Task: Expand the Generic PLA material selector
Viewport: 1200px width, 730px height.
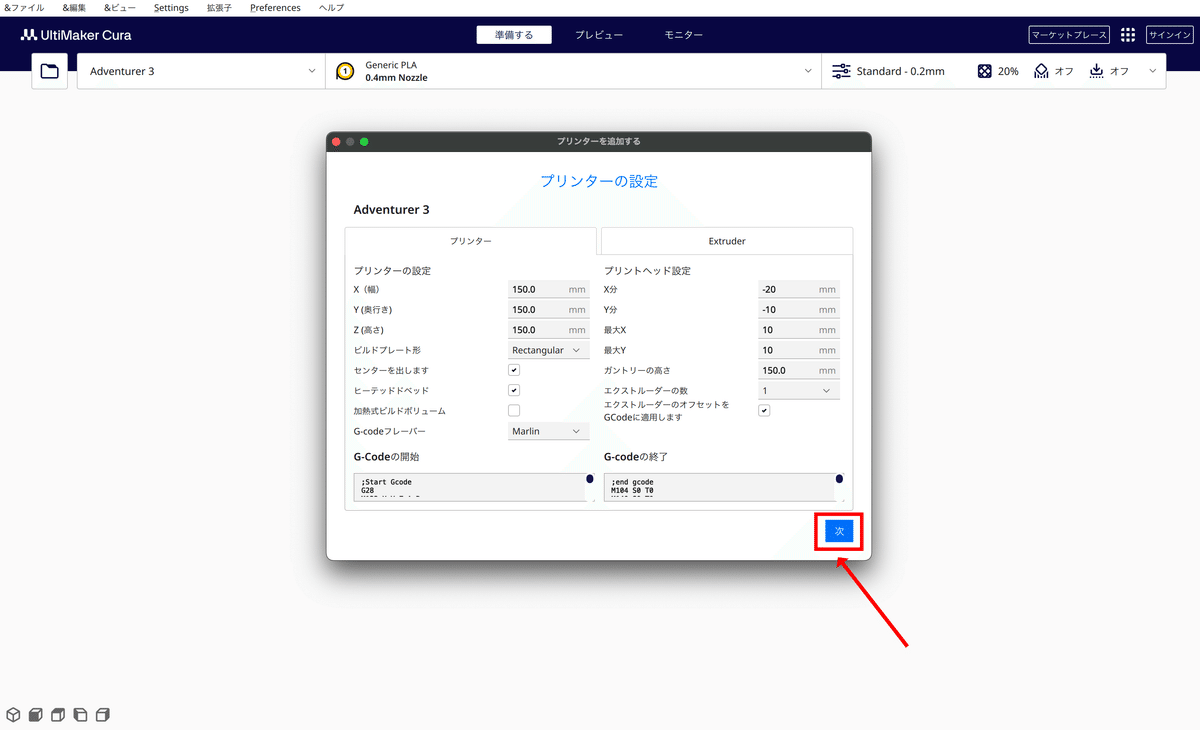Action: (x=573, y=71)
